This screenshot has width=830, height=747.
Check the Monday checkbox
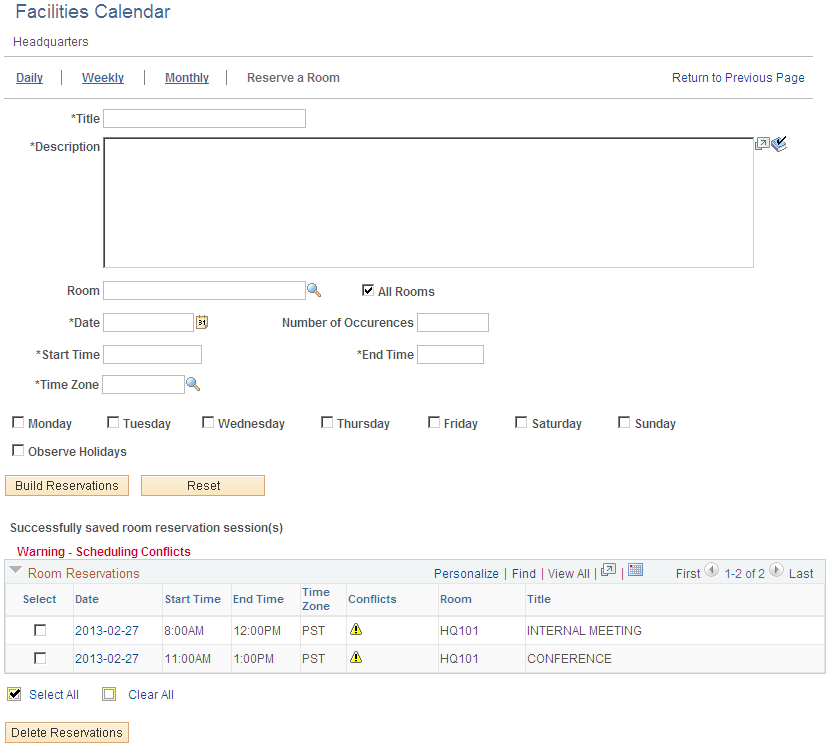[x=18, y=422]
